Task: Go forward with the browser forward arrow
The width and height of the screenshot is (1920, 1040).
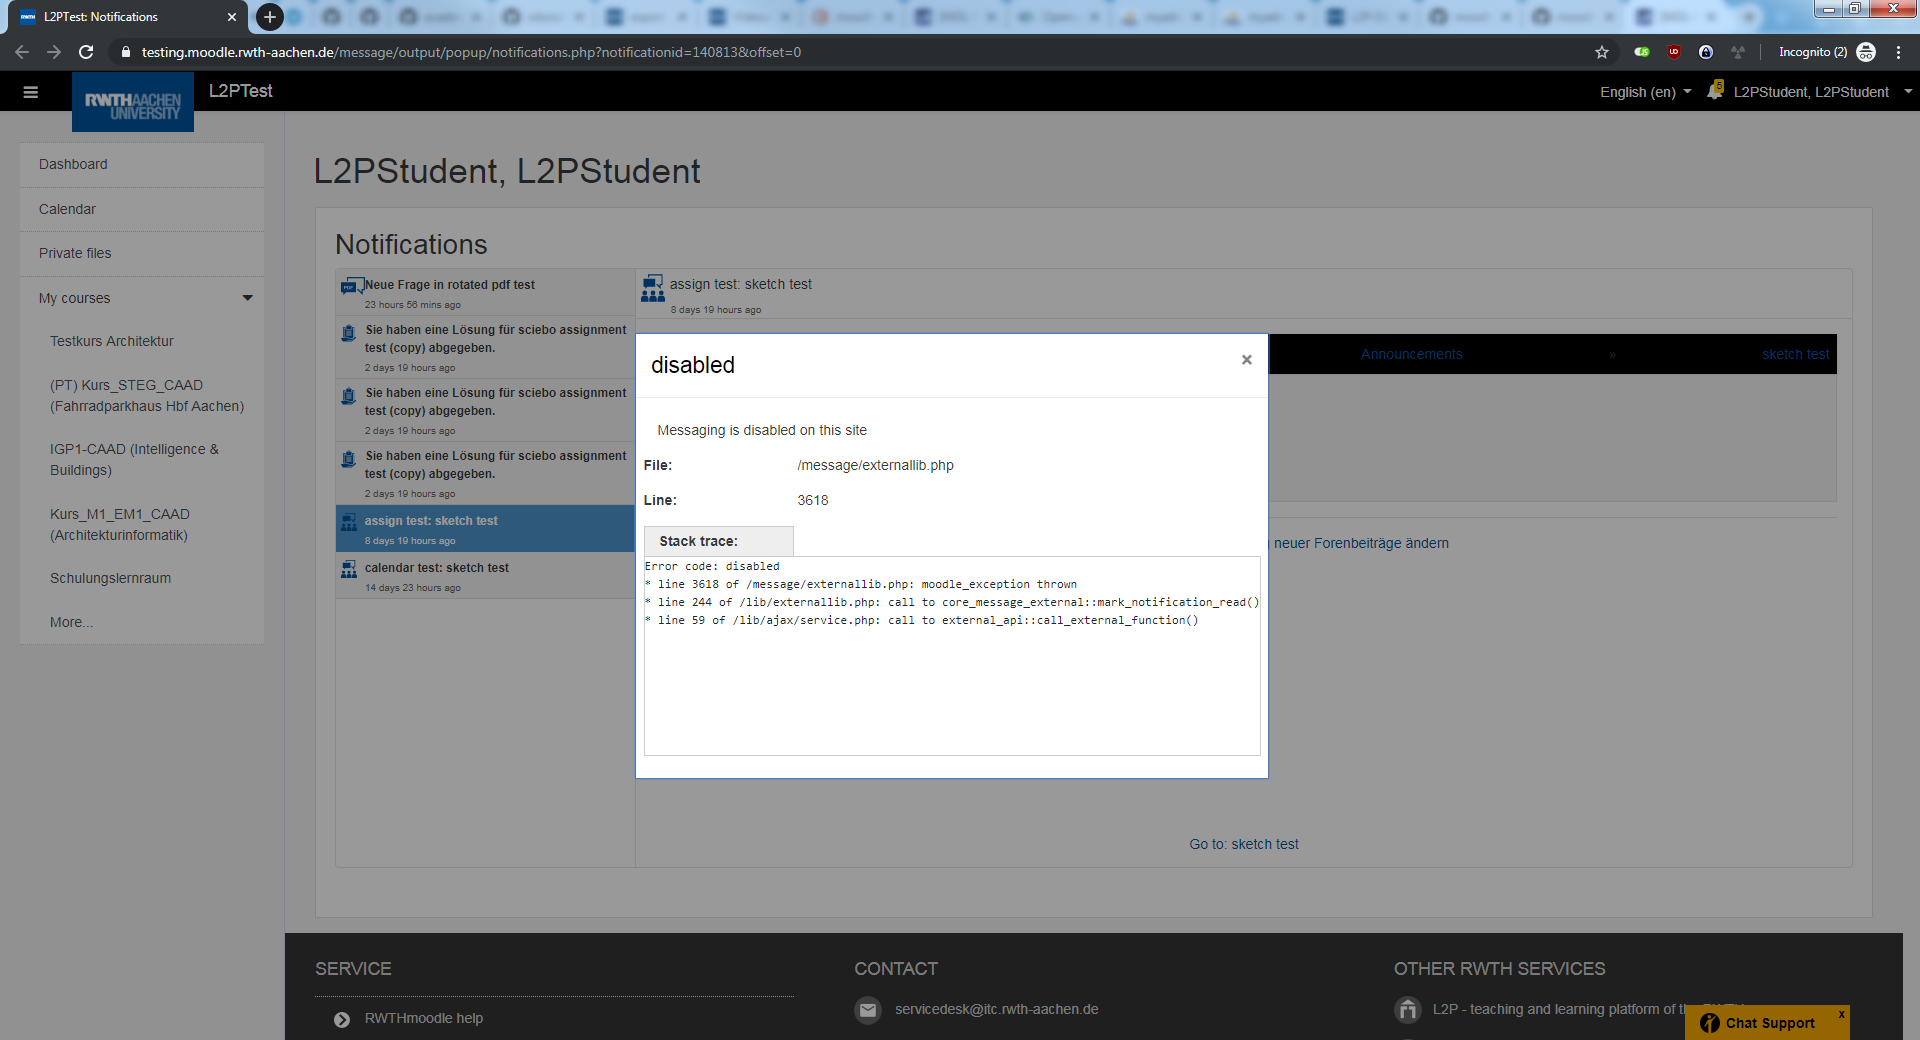Action: 54,52
